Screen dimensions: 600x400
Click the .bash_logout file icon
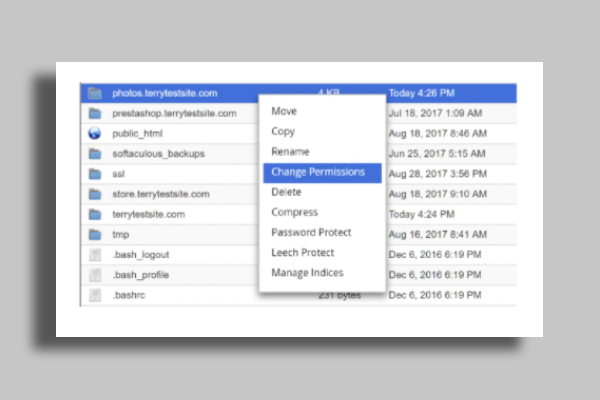94,255
